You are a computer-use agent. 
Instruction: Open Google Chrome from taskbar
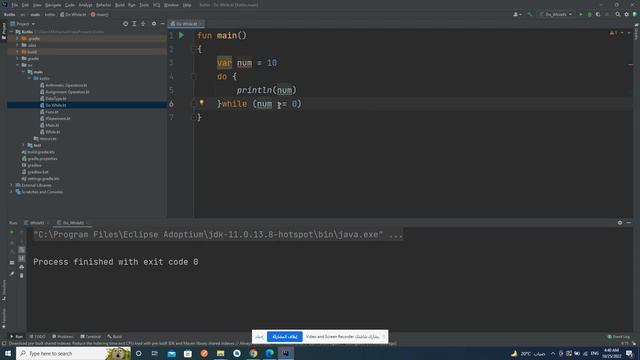coord(253,353)
